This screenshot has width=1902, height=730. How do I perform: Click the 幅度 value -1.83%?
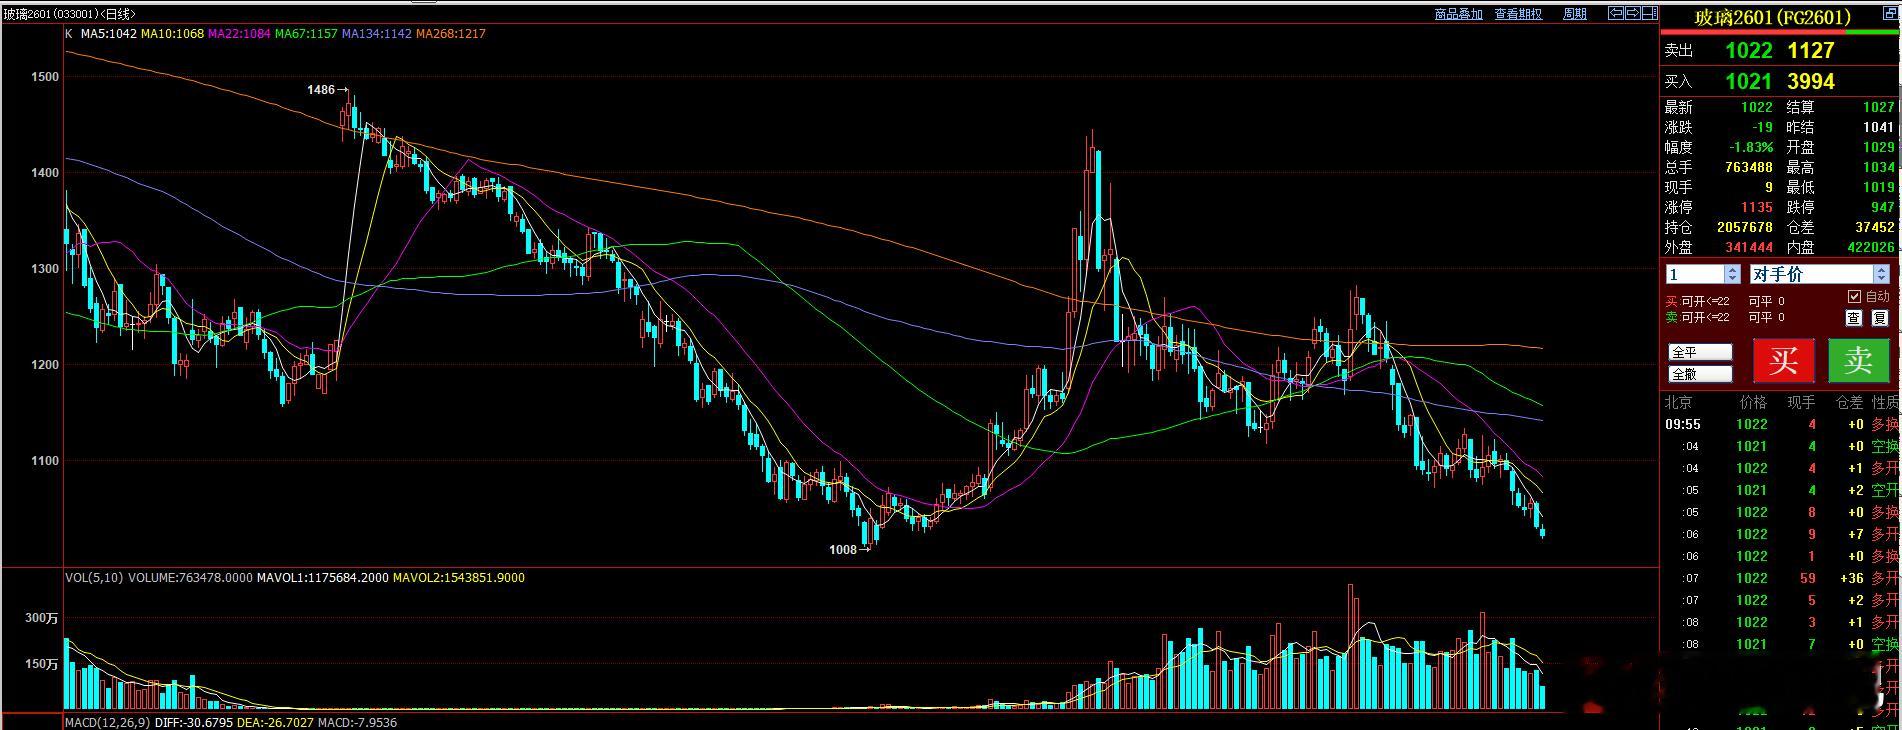(1751, 147)
